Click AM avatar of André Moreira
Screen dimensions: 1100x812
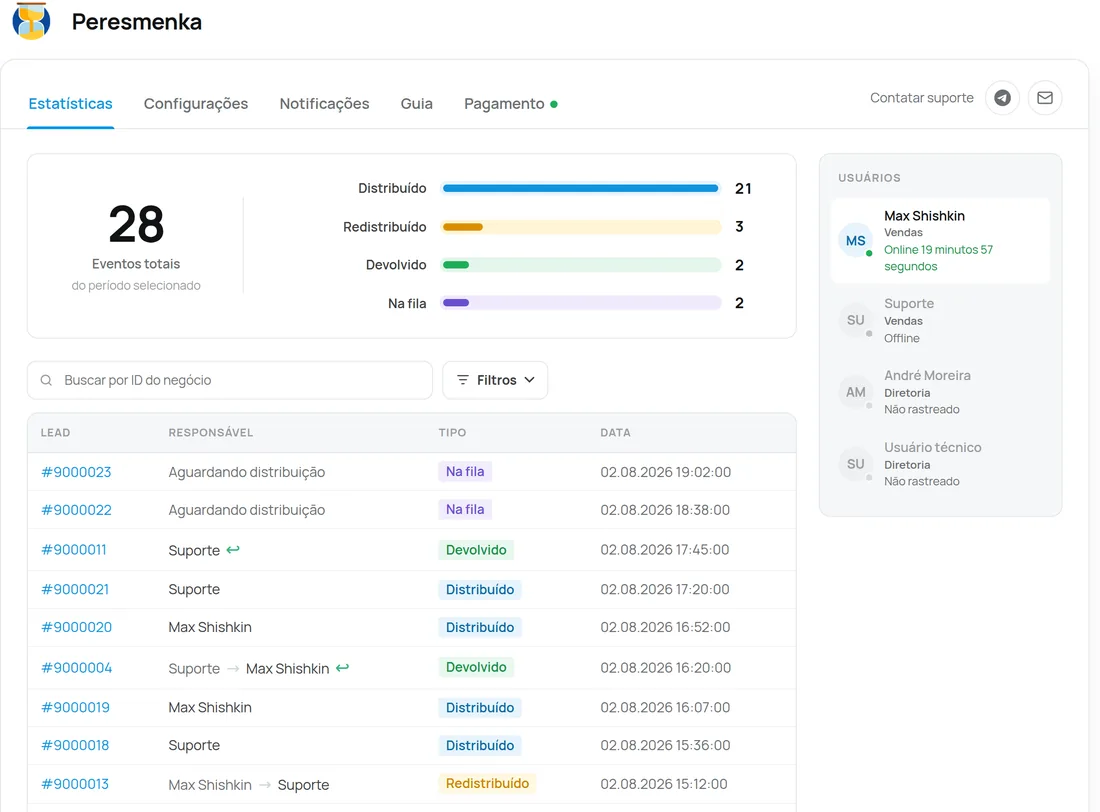pyautogui.click(x=855, y=392)
